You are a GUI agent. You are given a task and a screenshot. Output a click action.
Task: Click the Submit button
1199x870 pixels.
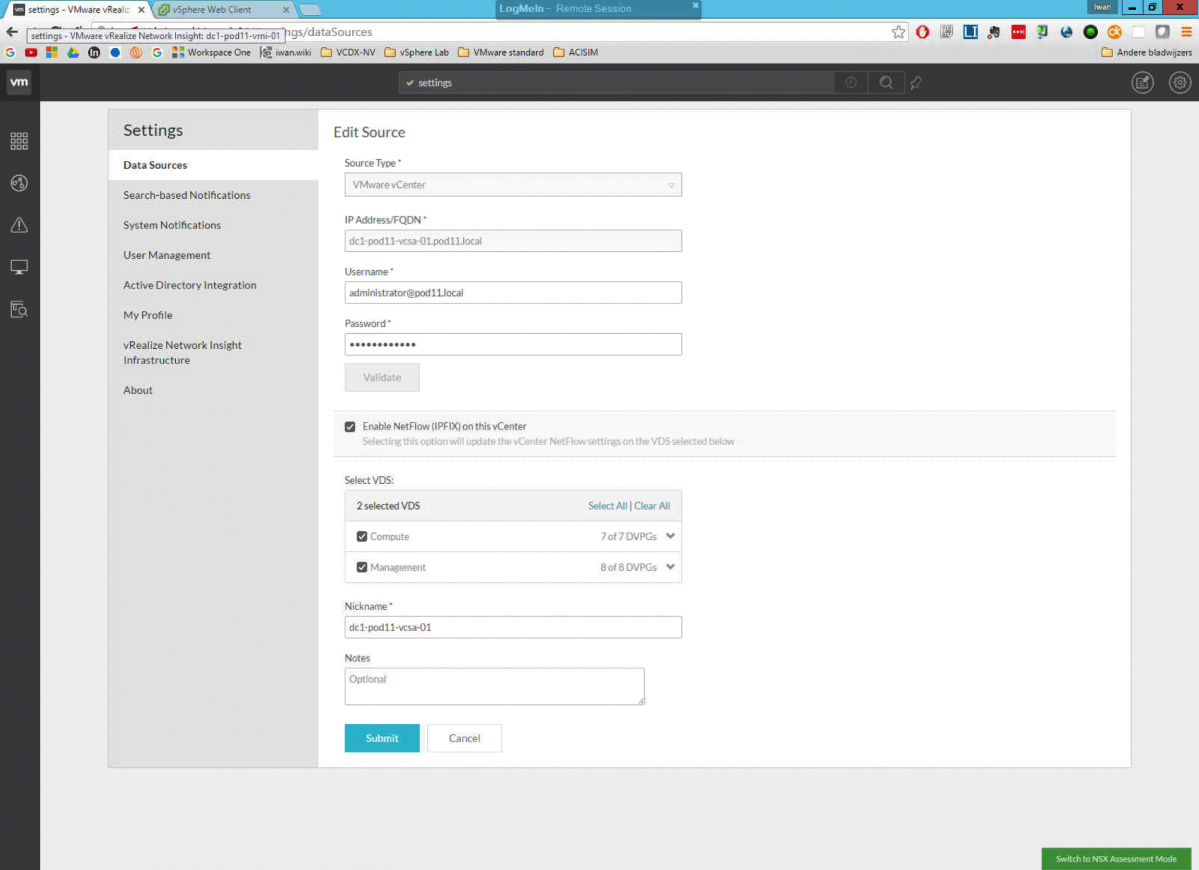(382, 738)
